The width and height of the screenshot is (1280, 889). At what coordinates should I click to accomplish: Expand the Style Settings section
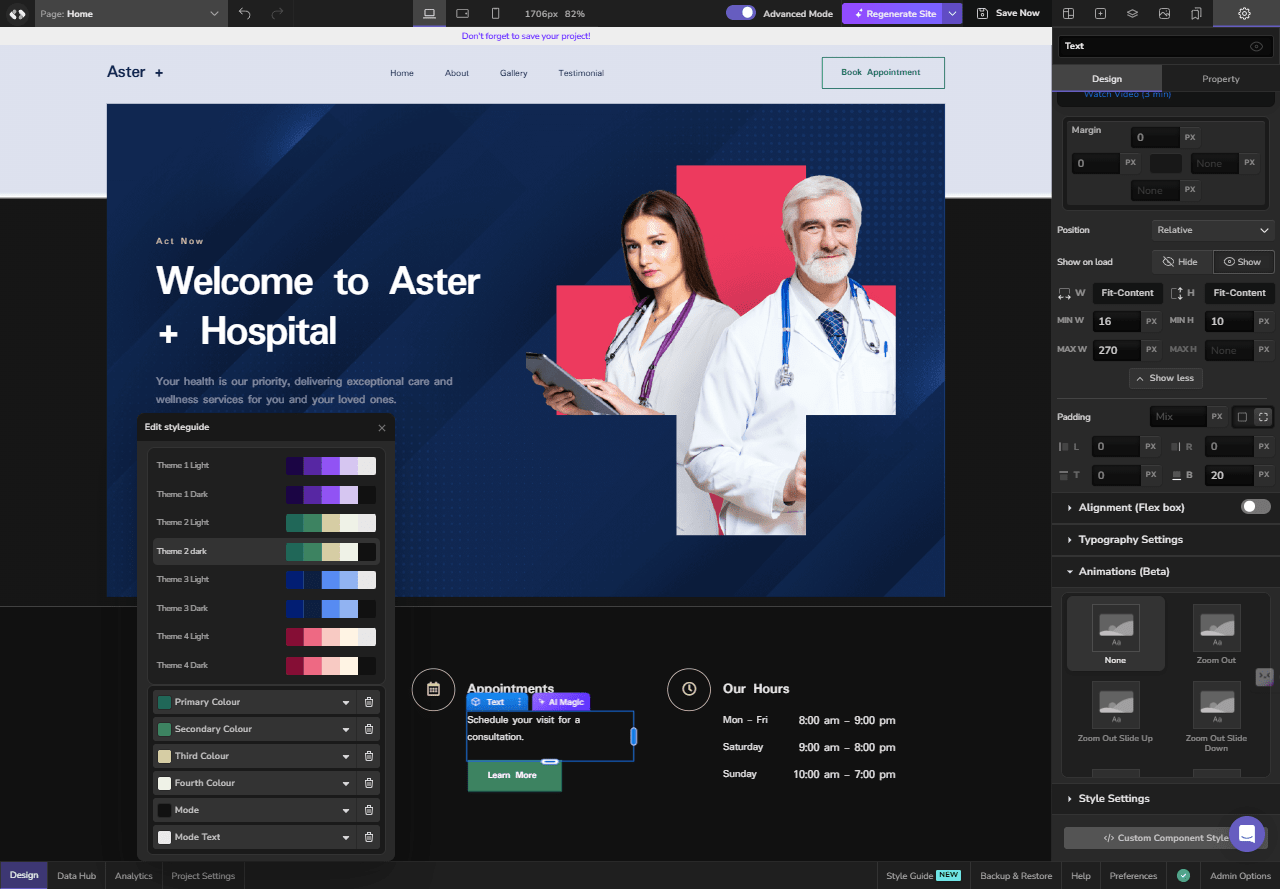(1166, 798)
